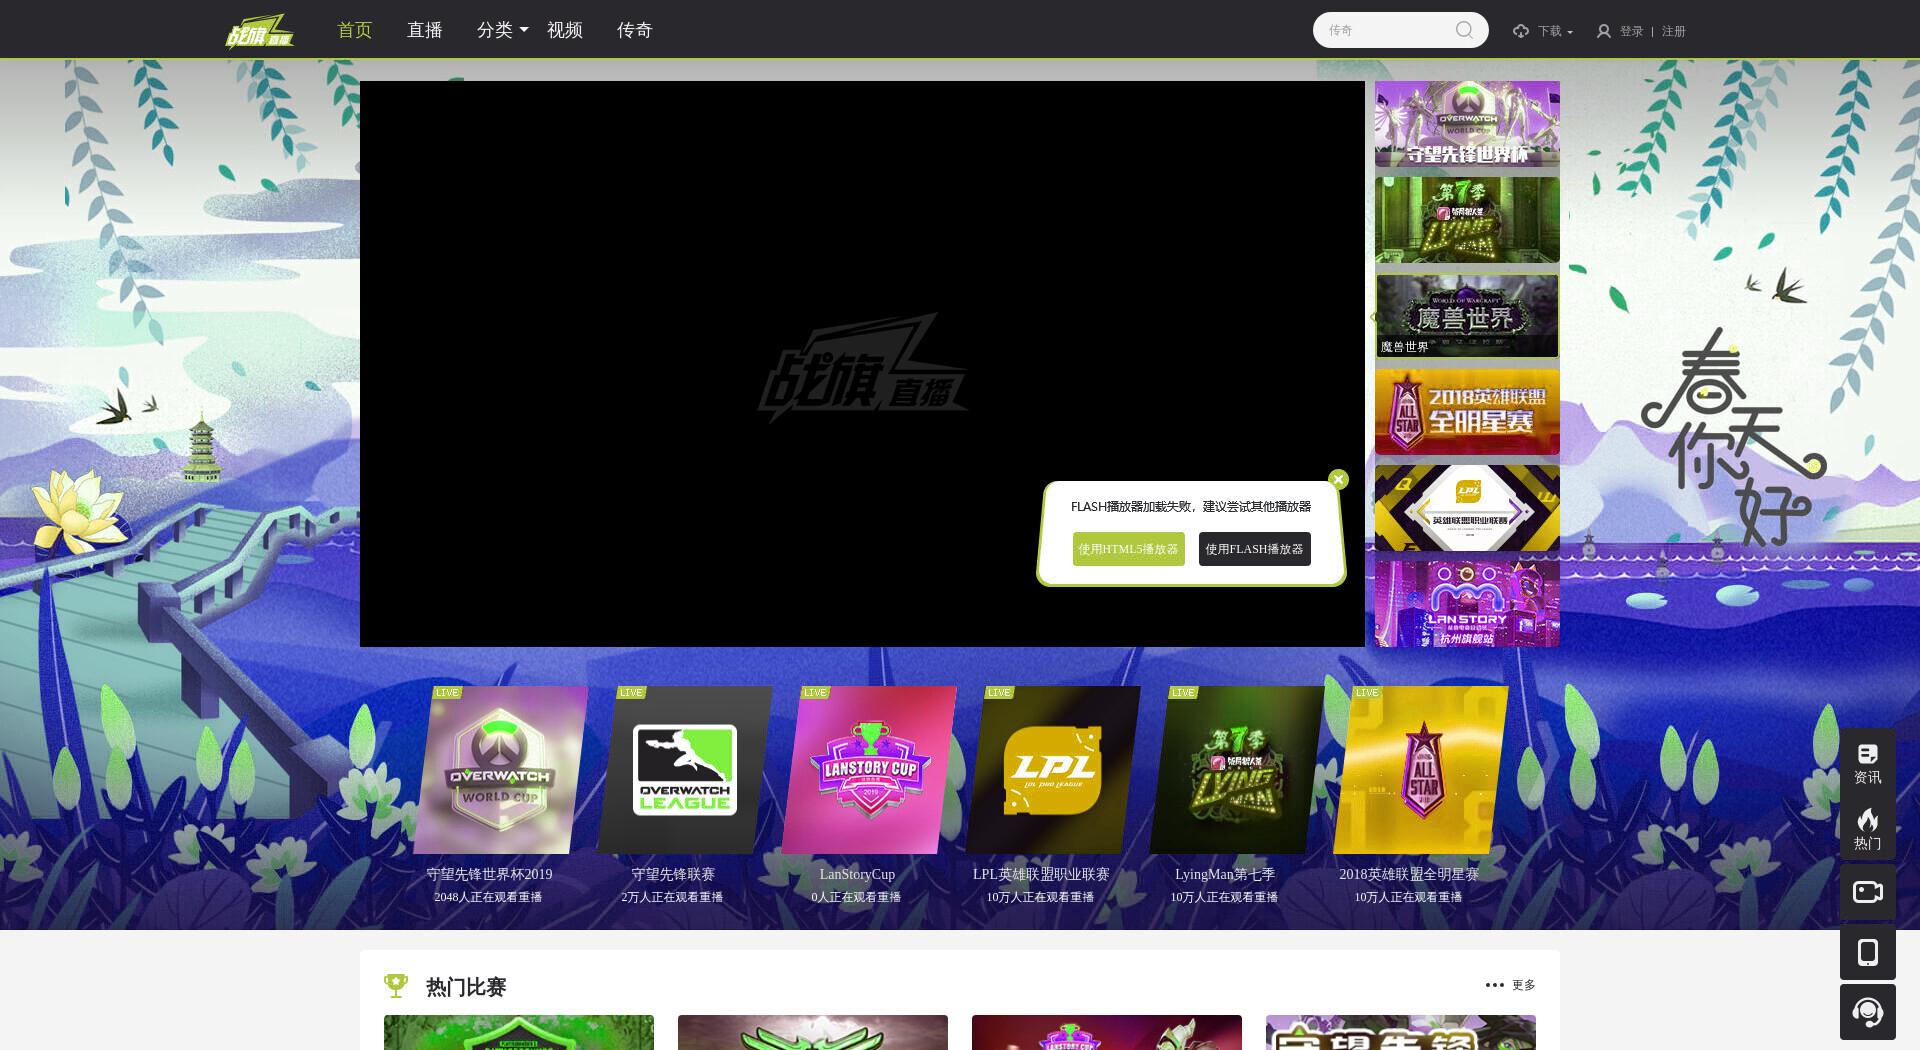
Task: Select LPL 英雄联盟职业联赛 sidebar thumbnail
Action: click(x=1467, y=508)
